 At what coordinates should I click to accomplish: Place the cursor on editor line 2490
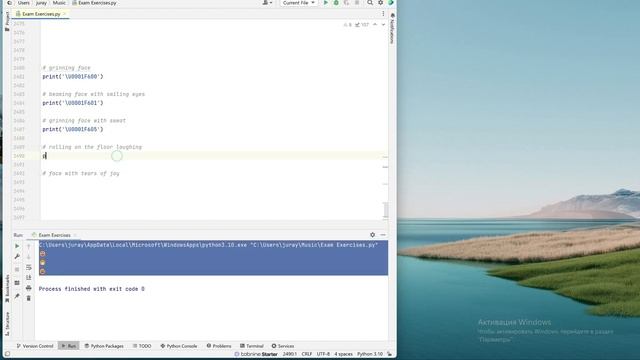(214, 156)
